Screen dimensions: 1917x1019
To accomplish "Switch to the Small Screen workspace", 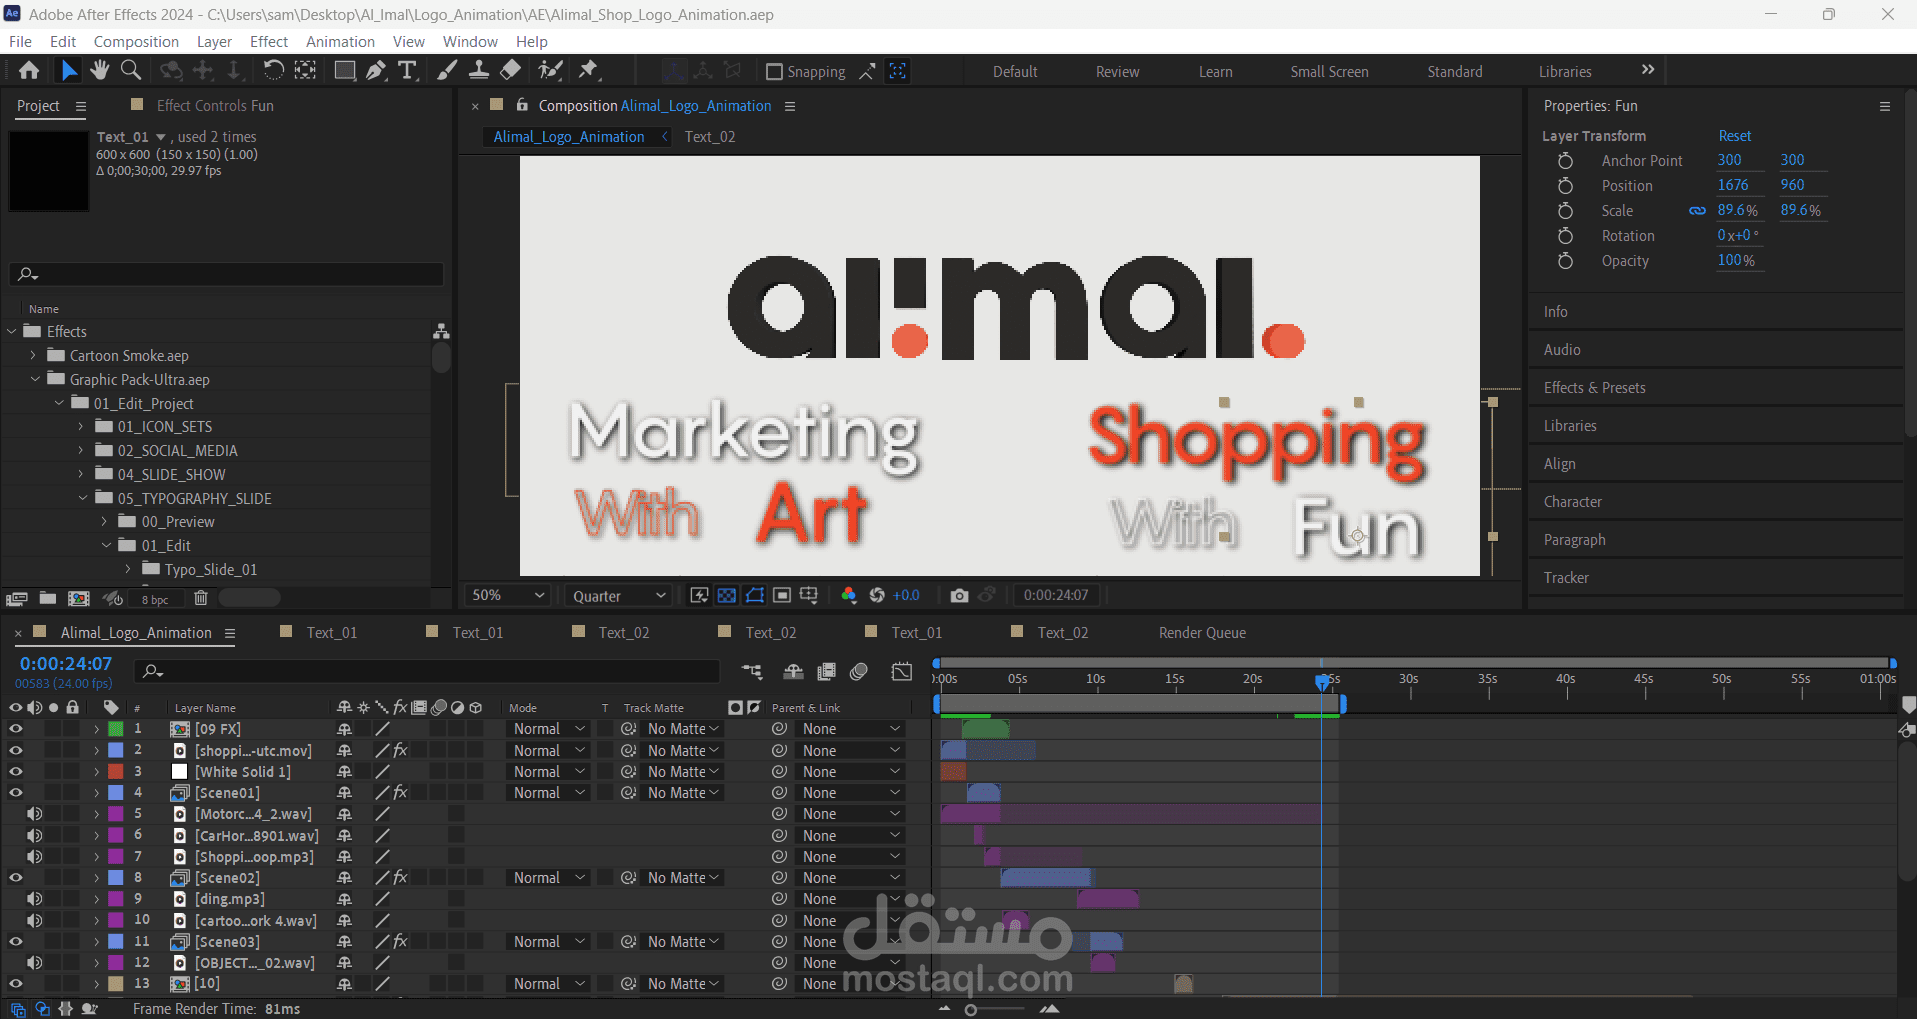I will click(1329, 72).
